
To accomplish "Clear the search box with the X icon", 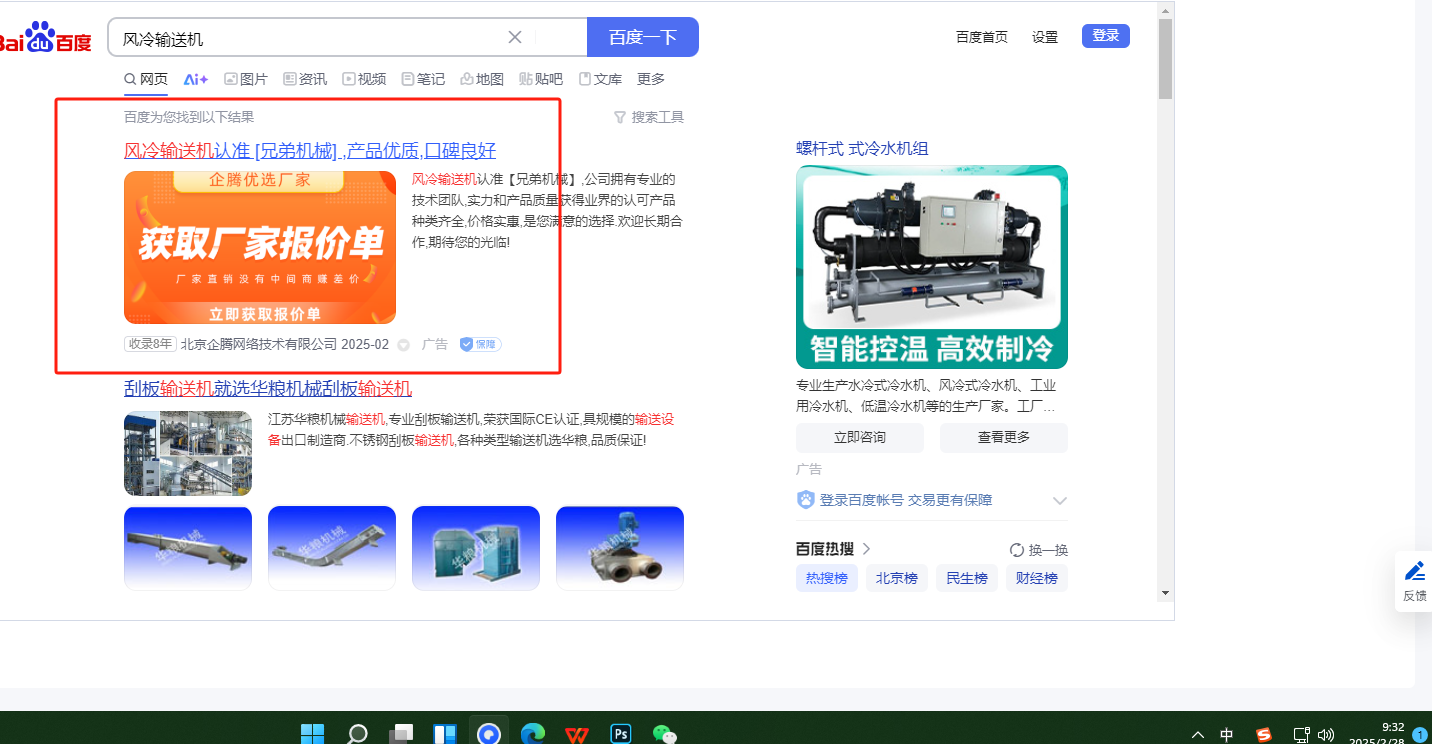I will coord(515,37).
